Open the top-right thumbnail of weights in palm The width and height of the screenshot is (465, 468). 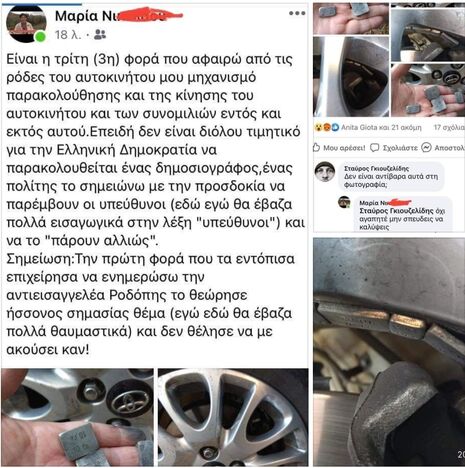351,19
